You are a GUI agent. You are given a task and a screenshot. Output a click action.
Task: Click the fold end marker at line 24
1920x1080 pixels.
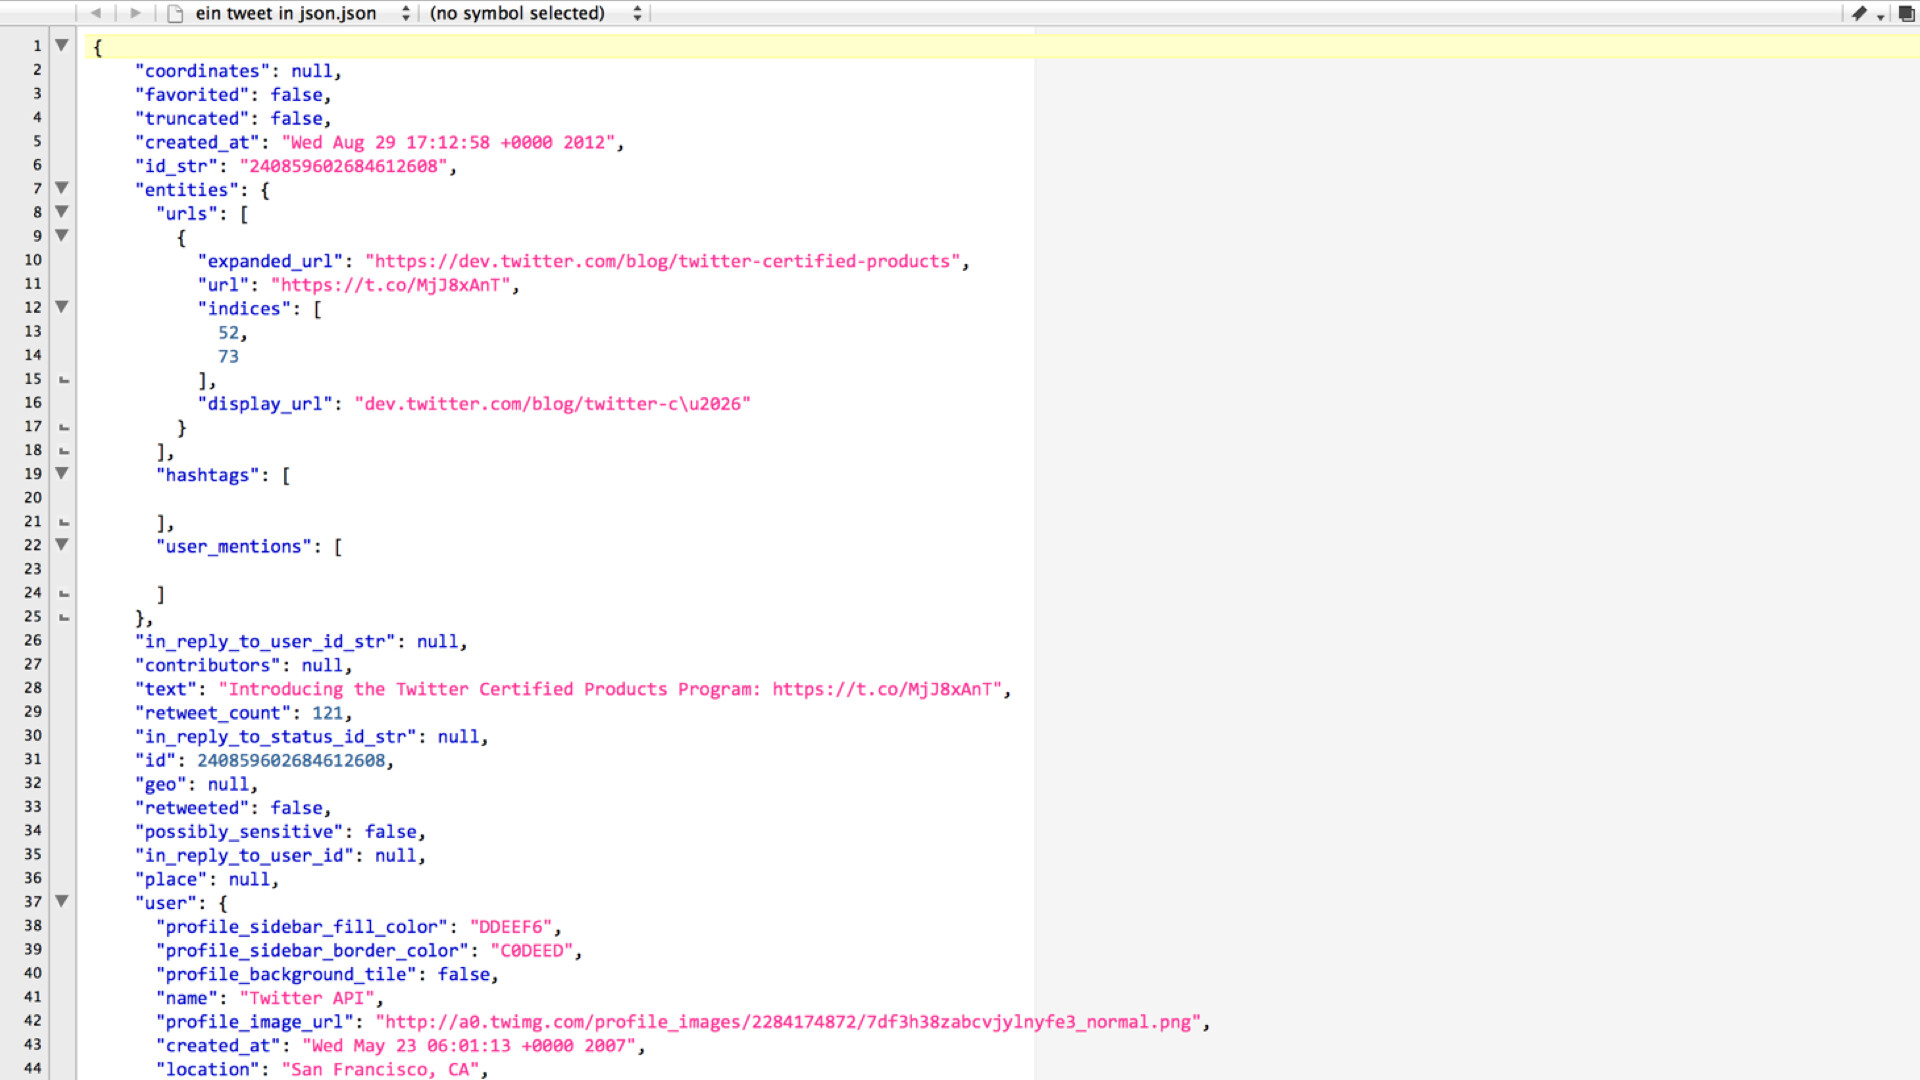point(64,594)
